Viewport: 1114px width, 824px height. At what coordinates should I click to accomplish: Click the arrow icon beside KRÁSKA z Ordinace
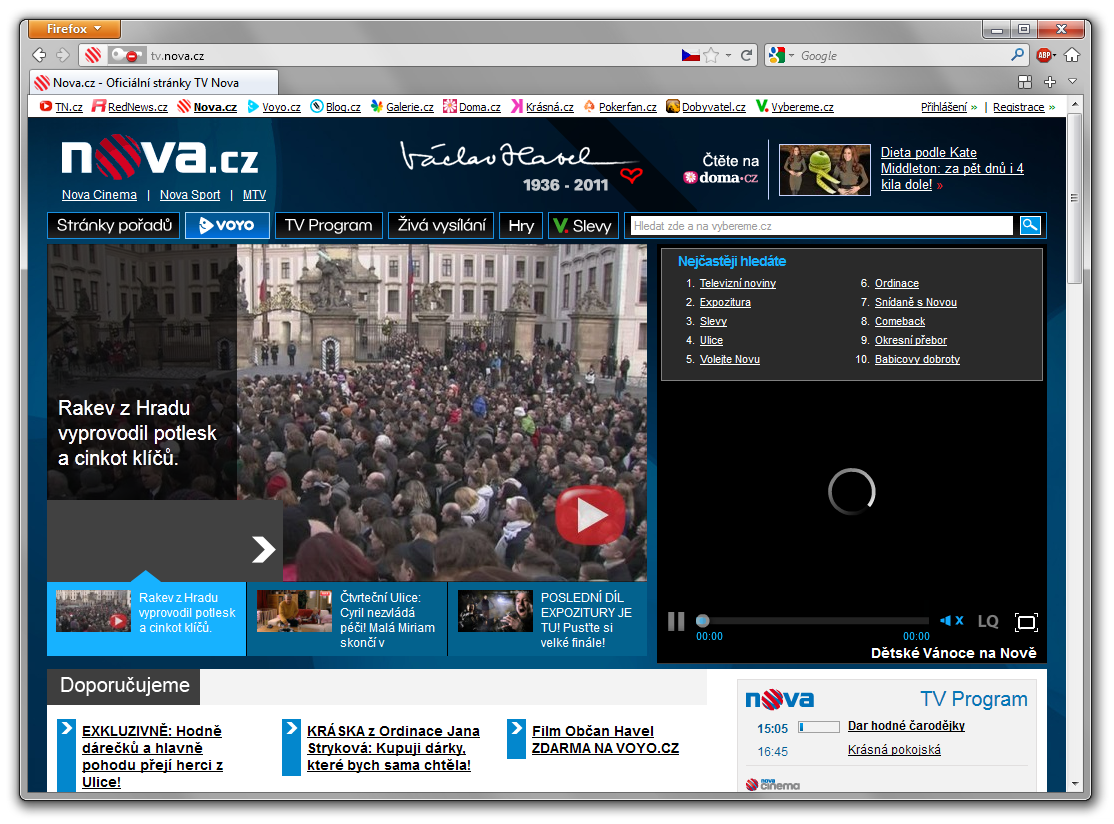[x=291, y=747]
